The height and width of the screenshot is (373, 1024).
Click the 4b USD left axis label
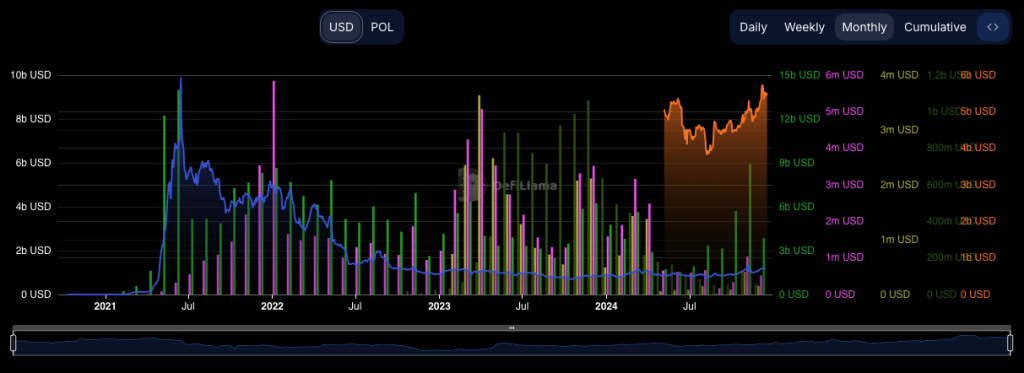[33, 207]
